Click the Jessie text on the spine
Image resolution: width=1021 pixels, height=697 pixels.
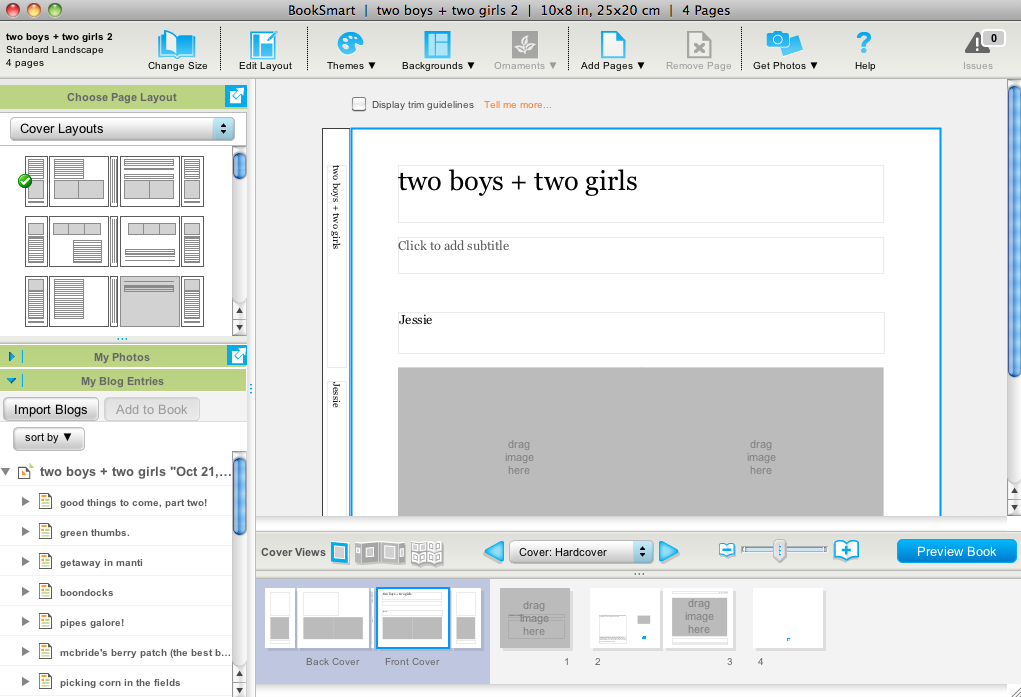[336, 395]
